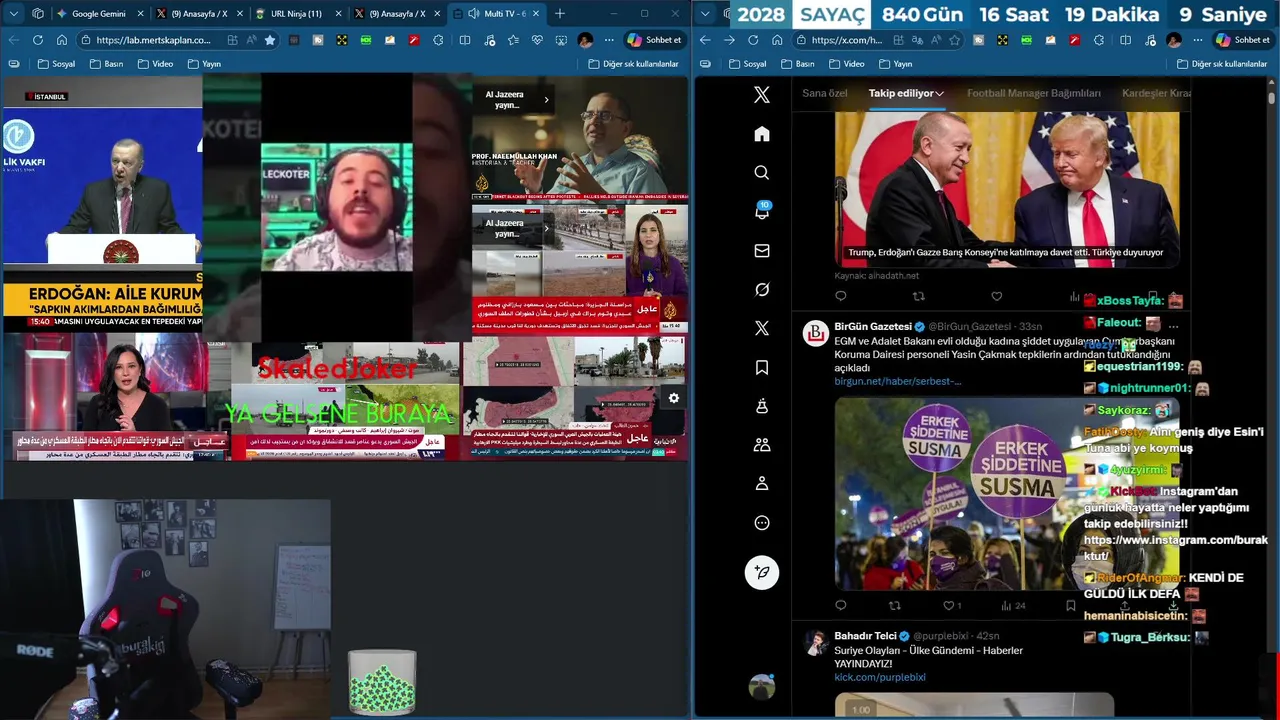Open left browser settings and more menu
Screen dimensions: 1280x720
[x=608, y=40]
